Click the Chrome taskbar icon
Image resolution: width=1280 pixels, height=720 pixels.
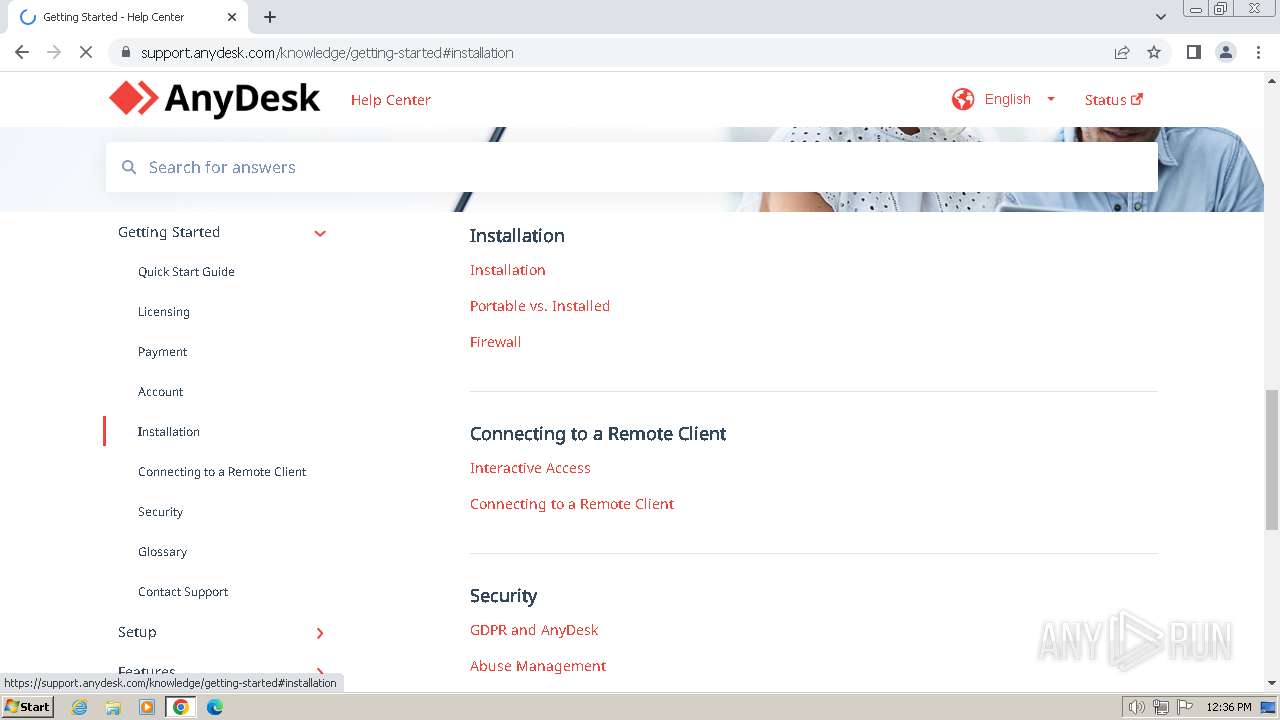pos(181,707)
